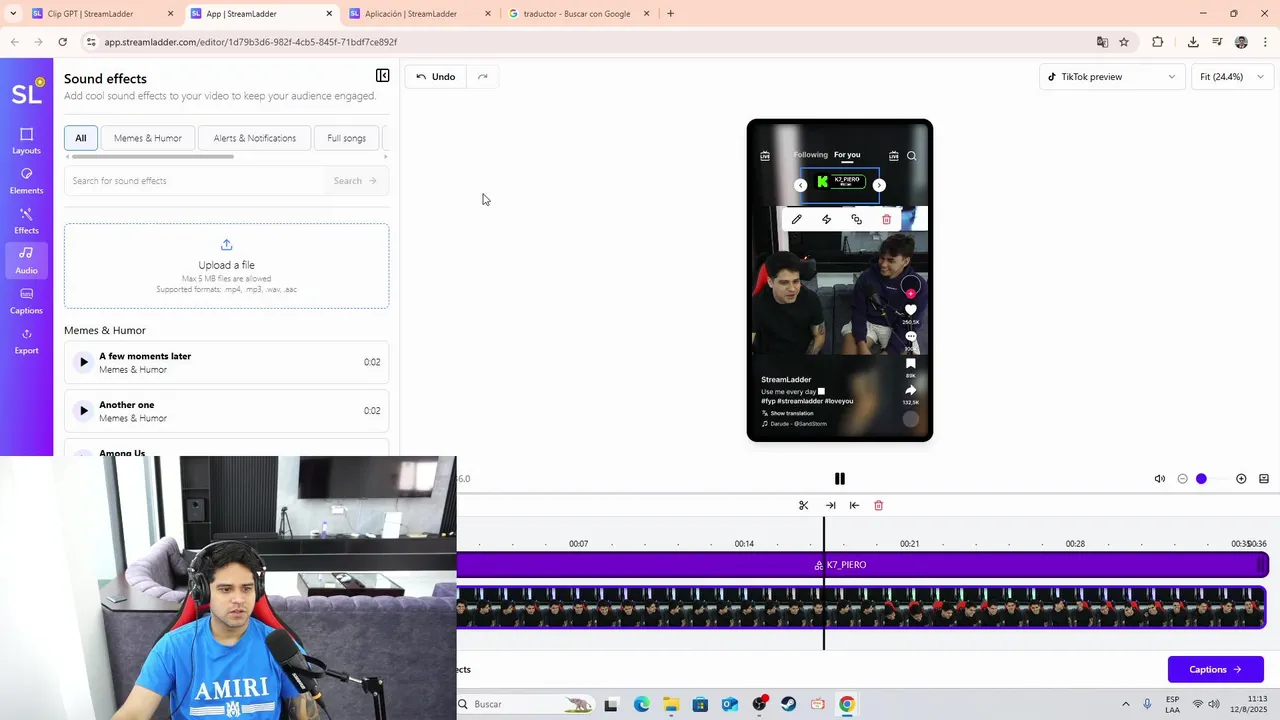
Task: Reload the current page
Action: (62, 42)
